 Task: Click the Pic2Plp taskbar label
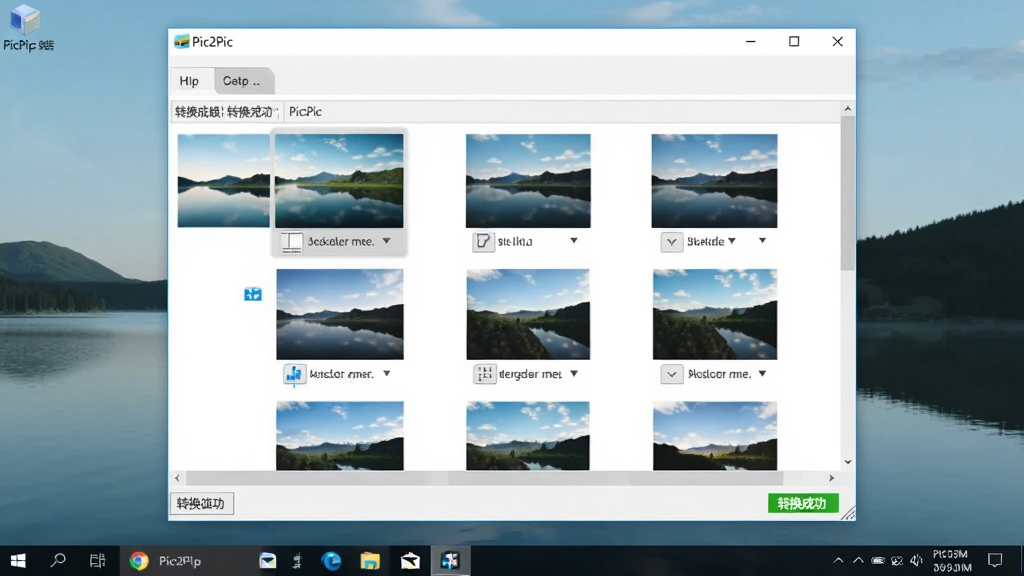(x=180, y=561)
